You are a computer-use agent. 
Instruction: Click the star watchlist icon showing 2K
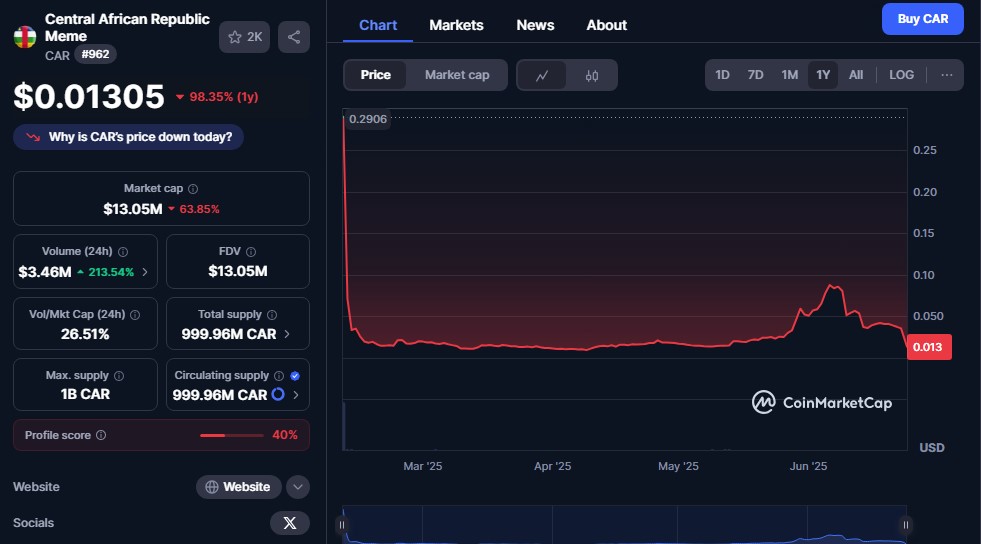[245, 37]
